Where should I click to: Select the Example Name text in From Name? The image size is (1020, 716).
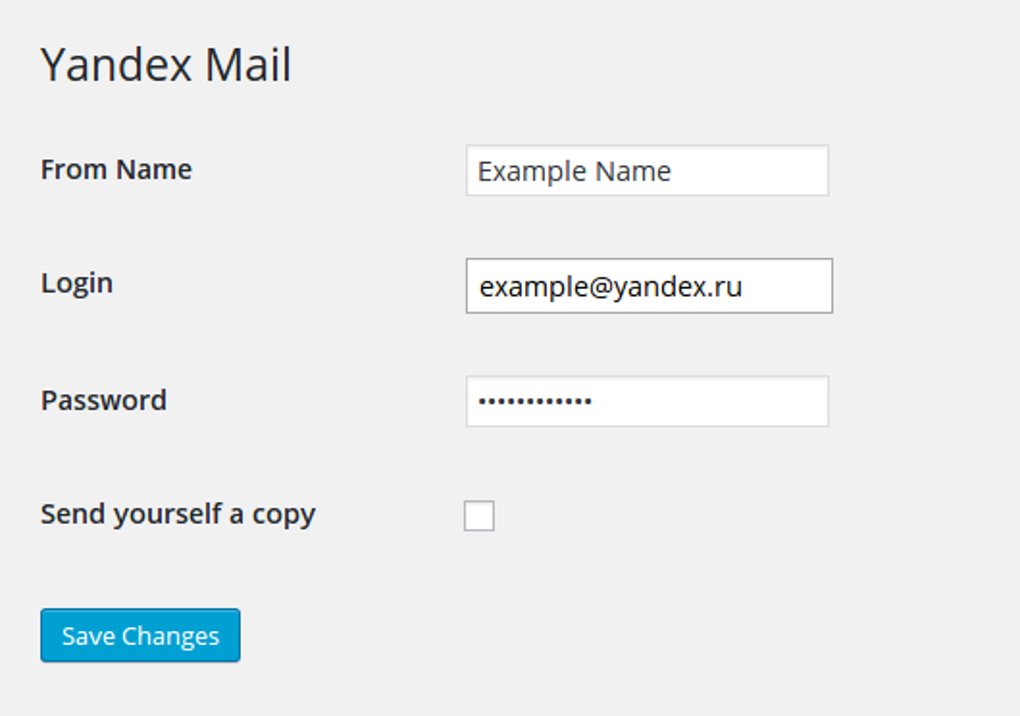tap(572, 171)
